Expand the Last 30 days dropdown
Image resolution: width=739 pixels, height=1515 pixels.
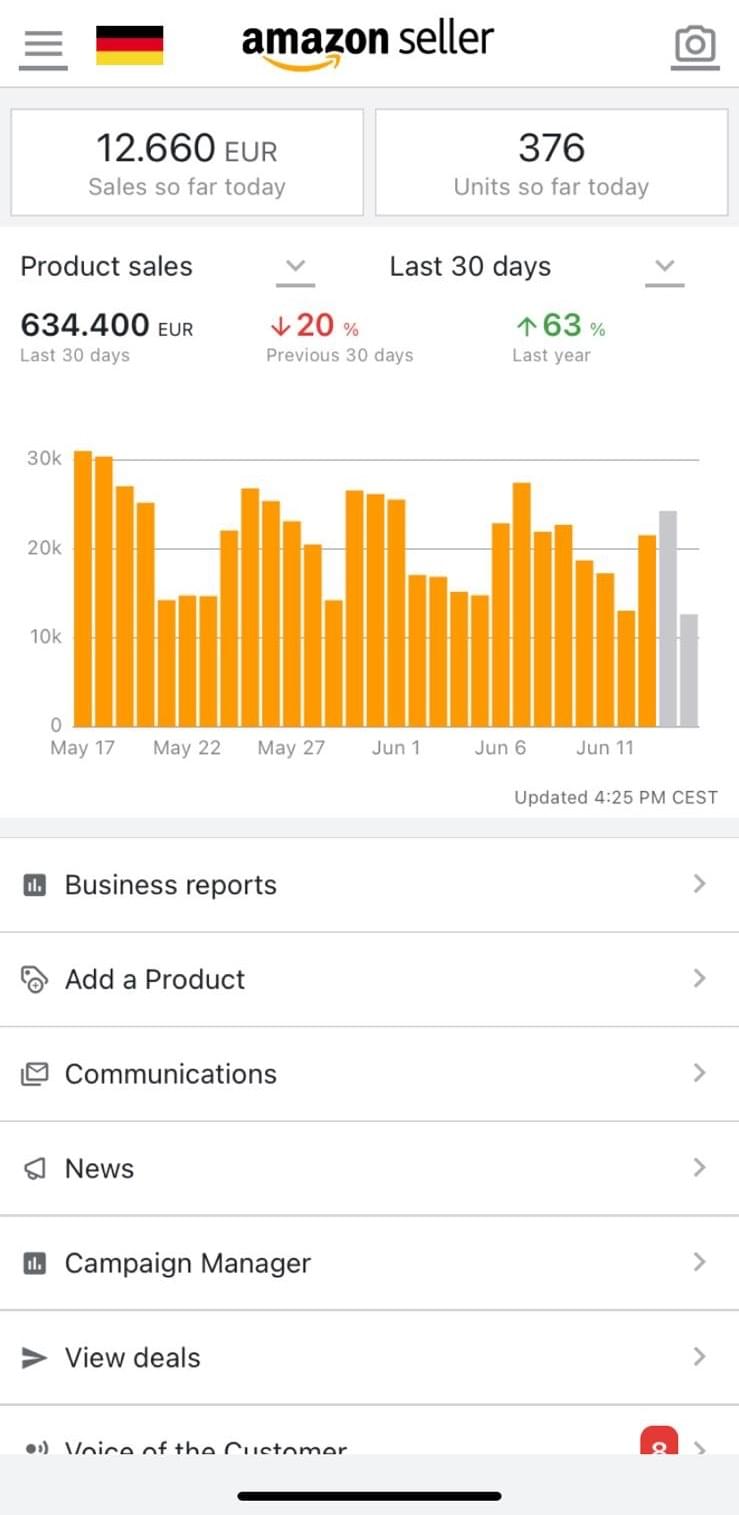coord(665,267)
